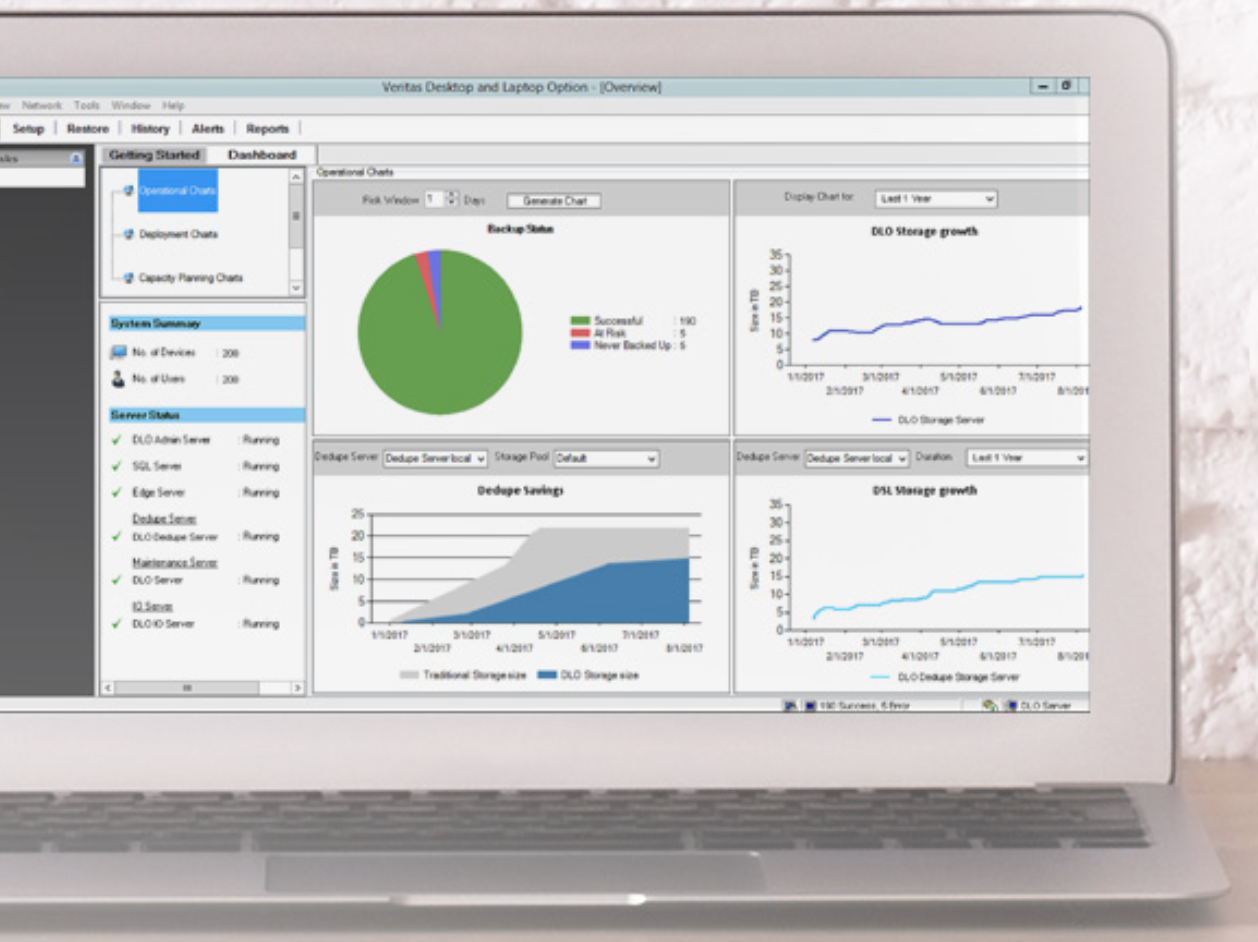Image resolution: width=1258 pixels, height=942 pixels.
Task: Click the DLO Server icon in the status bar
Action: tap(1013, 704)
